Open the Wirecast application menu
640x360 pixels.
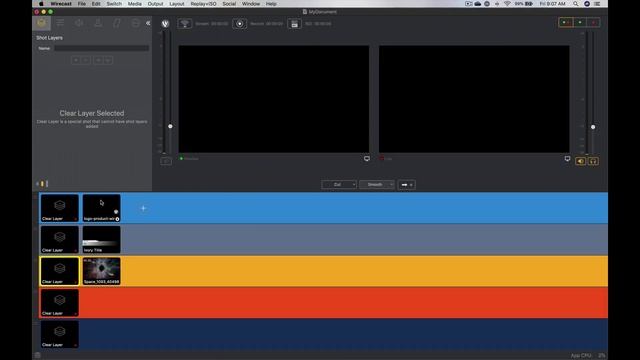[x=61, y=4]
